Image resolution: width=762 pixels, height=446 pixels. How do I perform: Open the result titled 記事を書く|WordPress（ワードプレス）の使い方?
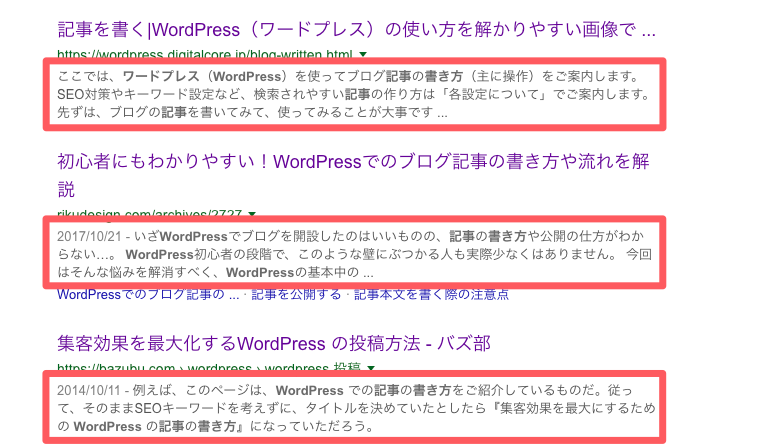[x=356, y=30]
